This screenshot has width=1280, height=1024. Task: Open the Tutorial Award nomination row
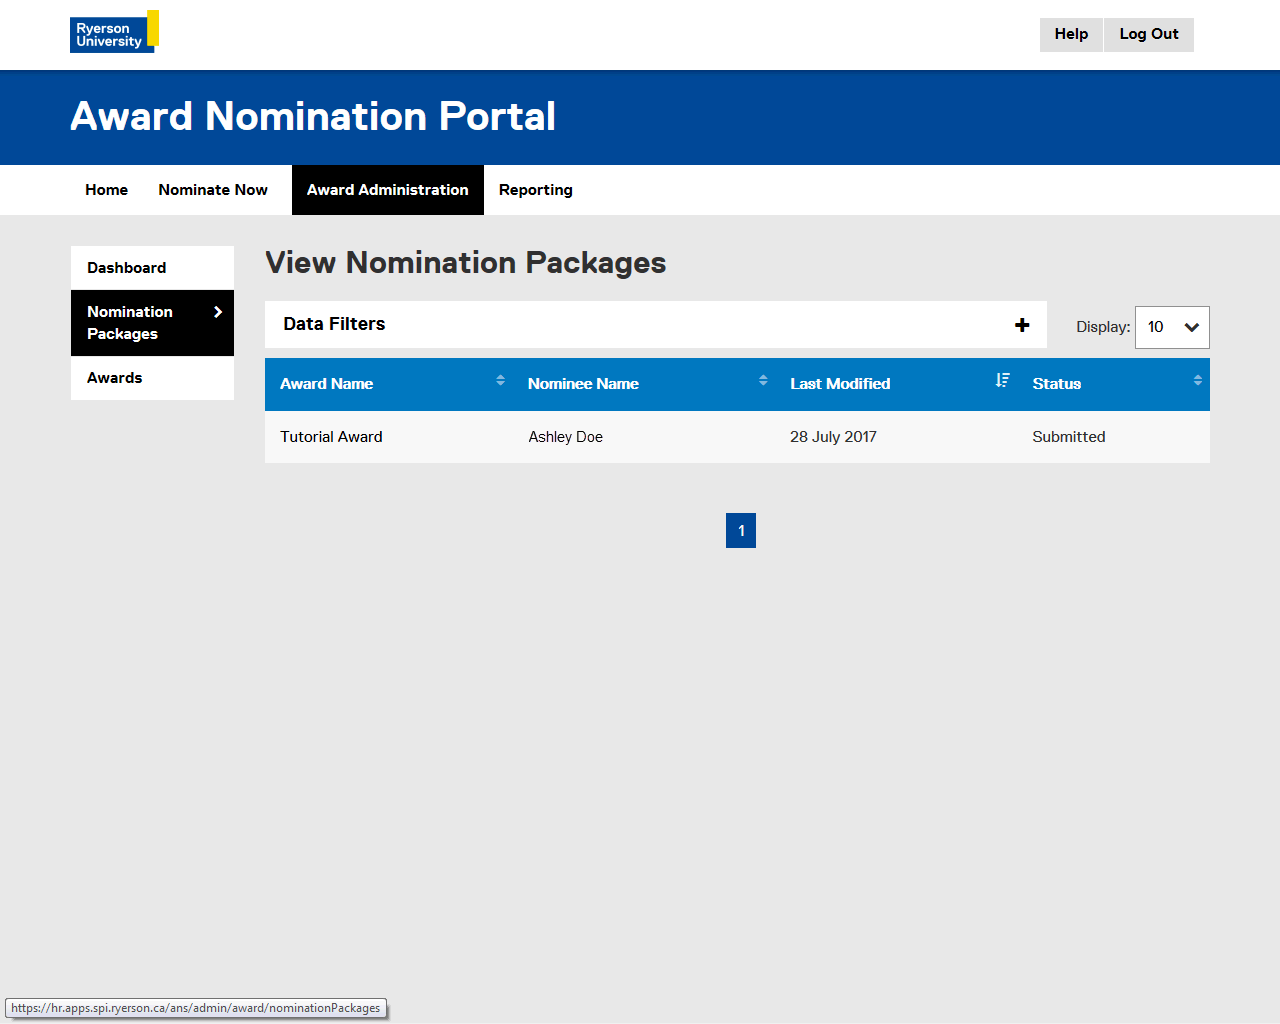[331, 437]
